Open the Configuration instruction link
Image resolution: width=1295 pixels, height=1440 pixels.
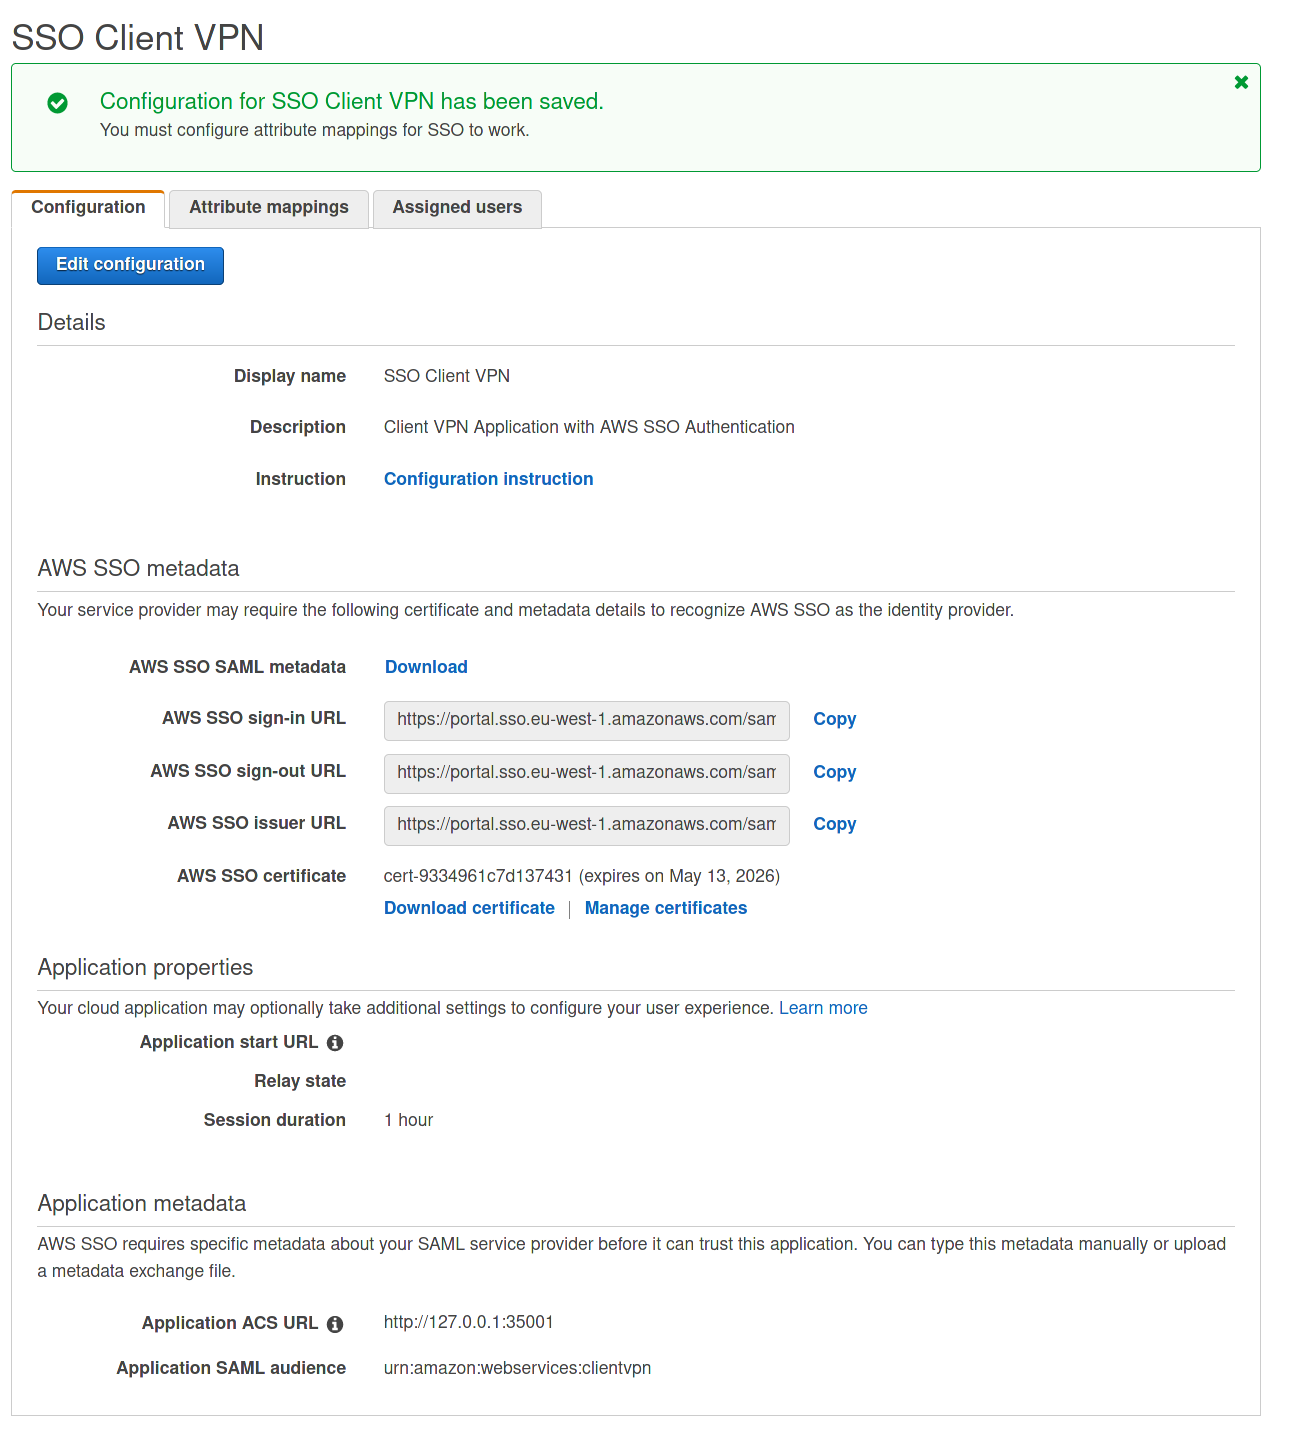pyautogui.click(x=488, y=479)
